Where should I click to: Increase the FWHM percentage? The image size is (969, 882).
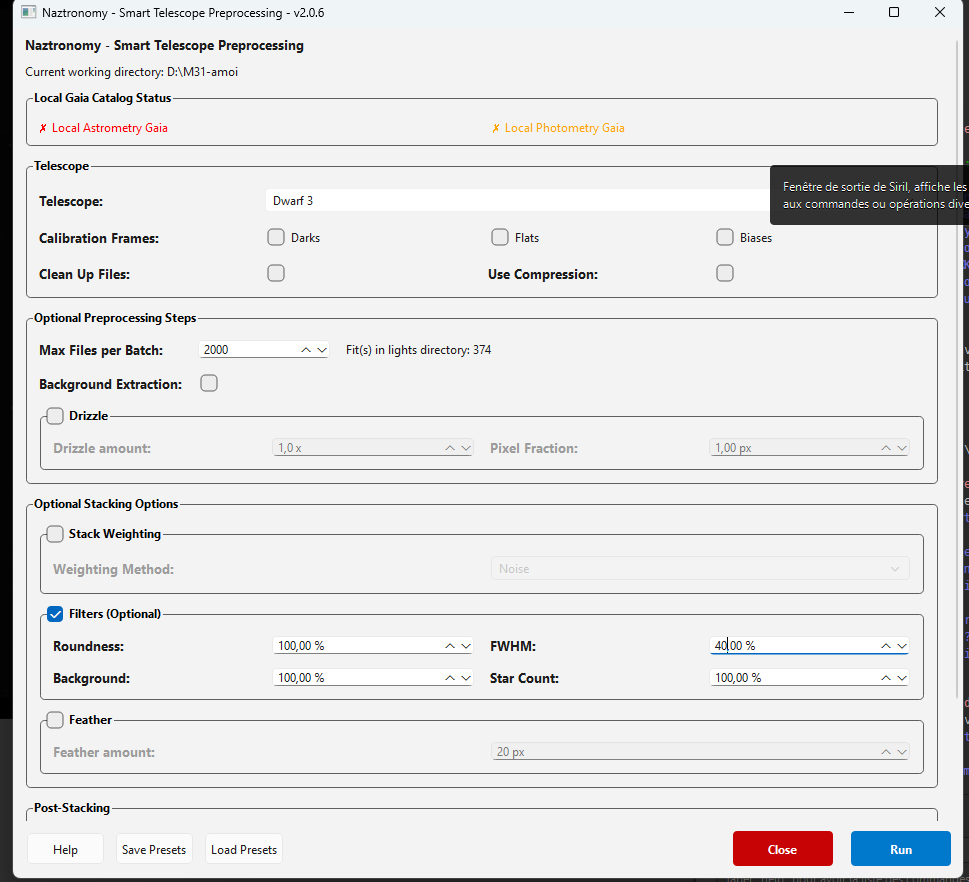886,646
